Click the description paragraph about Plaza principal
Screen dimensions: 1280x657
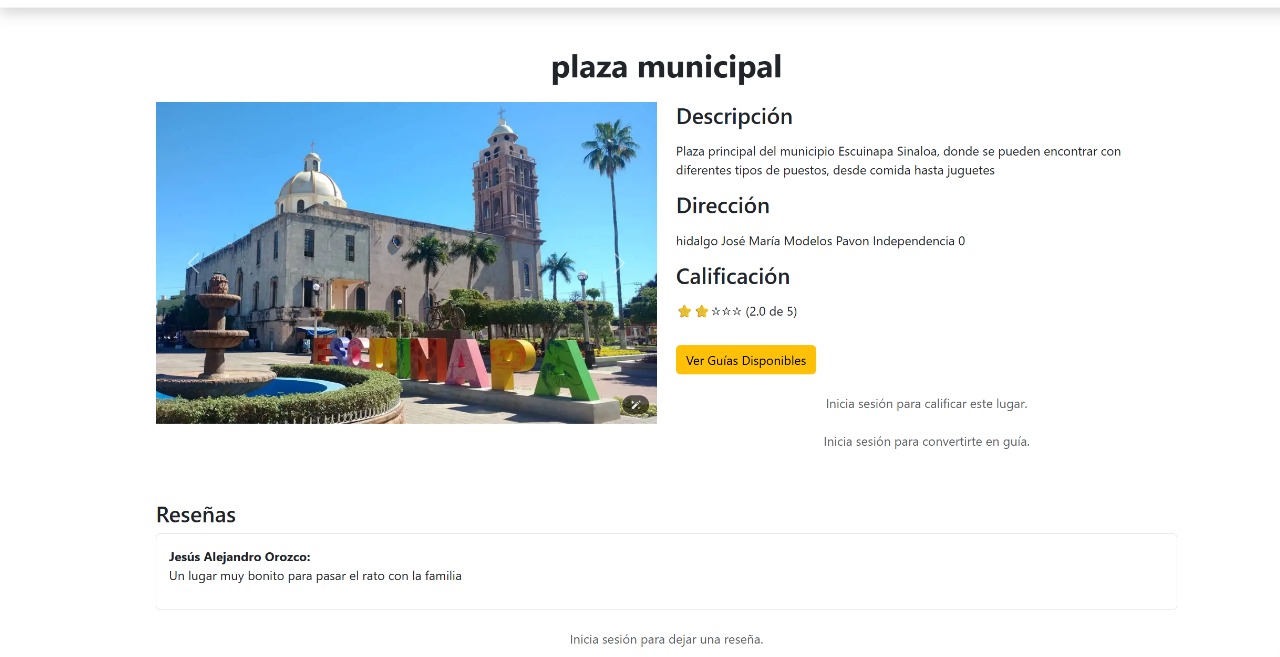(898, 161)
